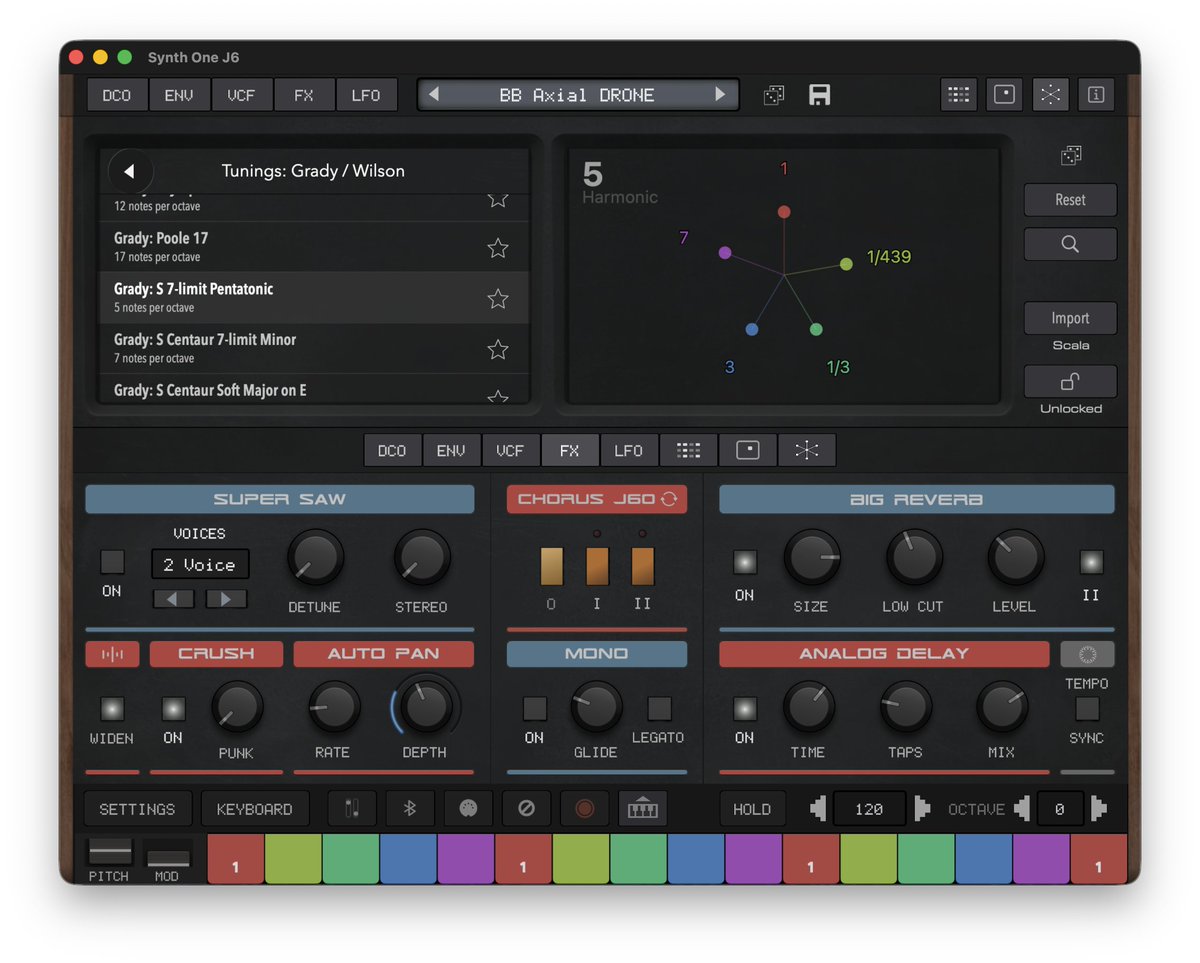Select the DCO tab in lower tab row
The image size is (1200, 963).
click(392, 450)
